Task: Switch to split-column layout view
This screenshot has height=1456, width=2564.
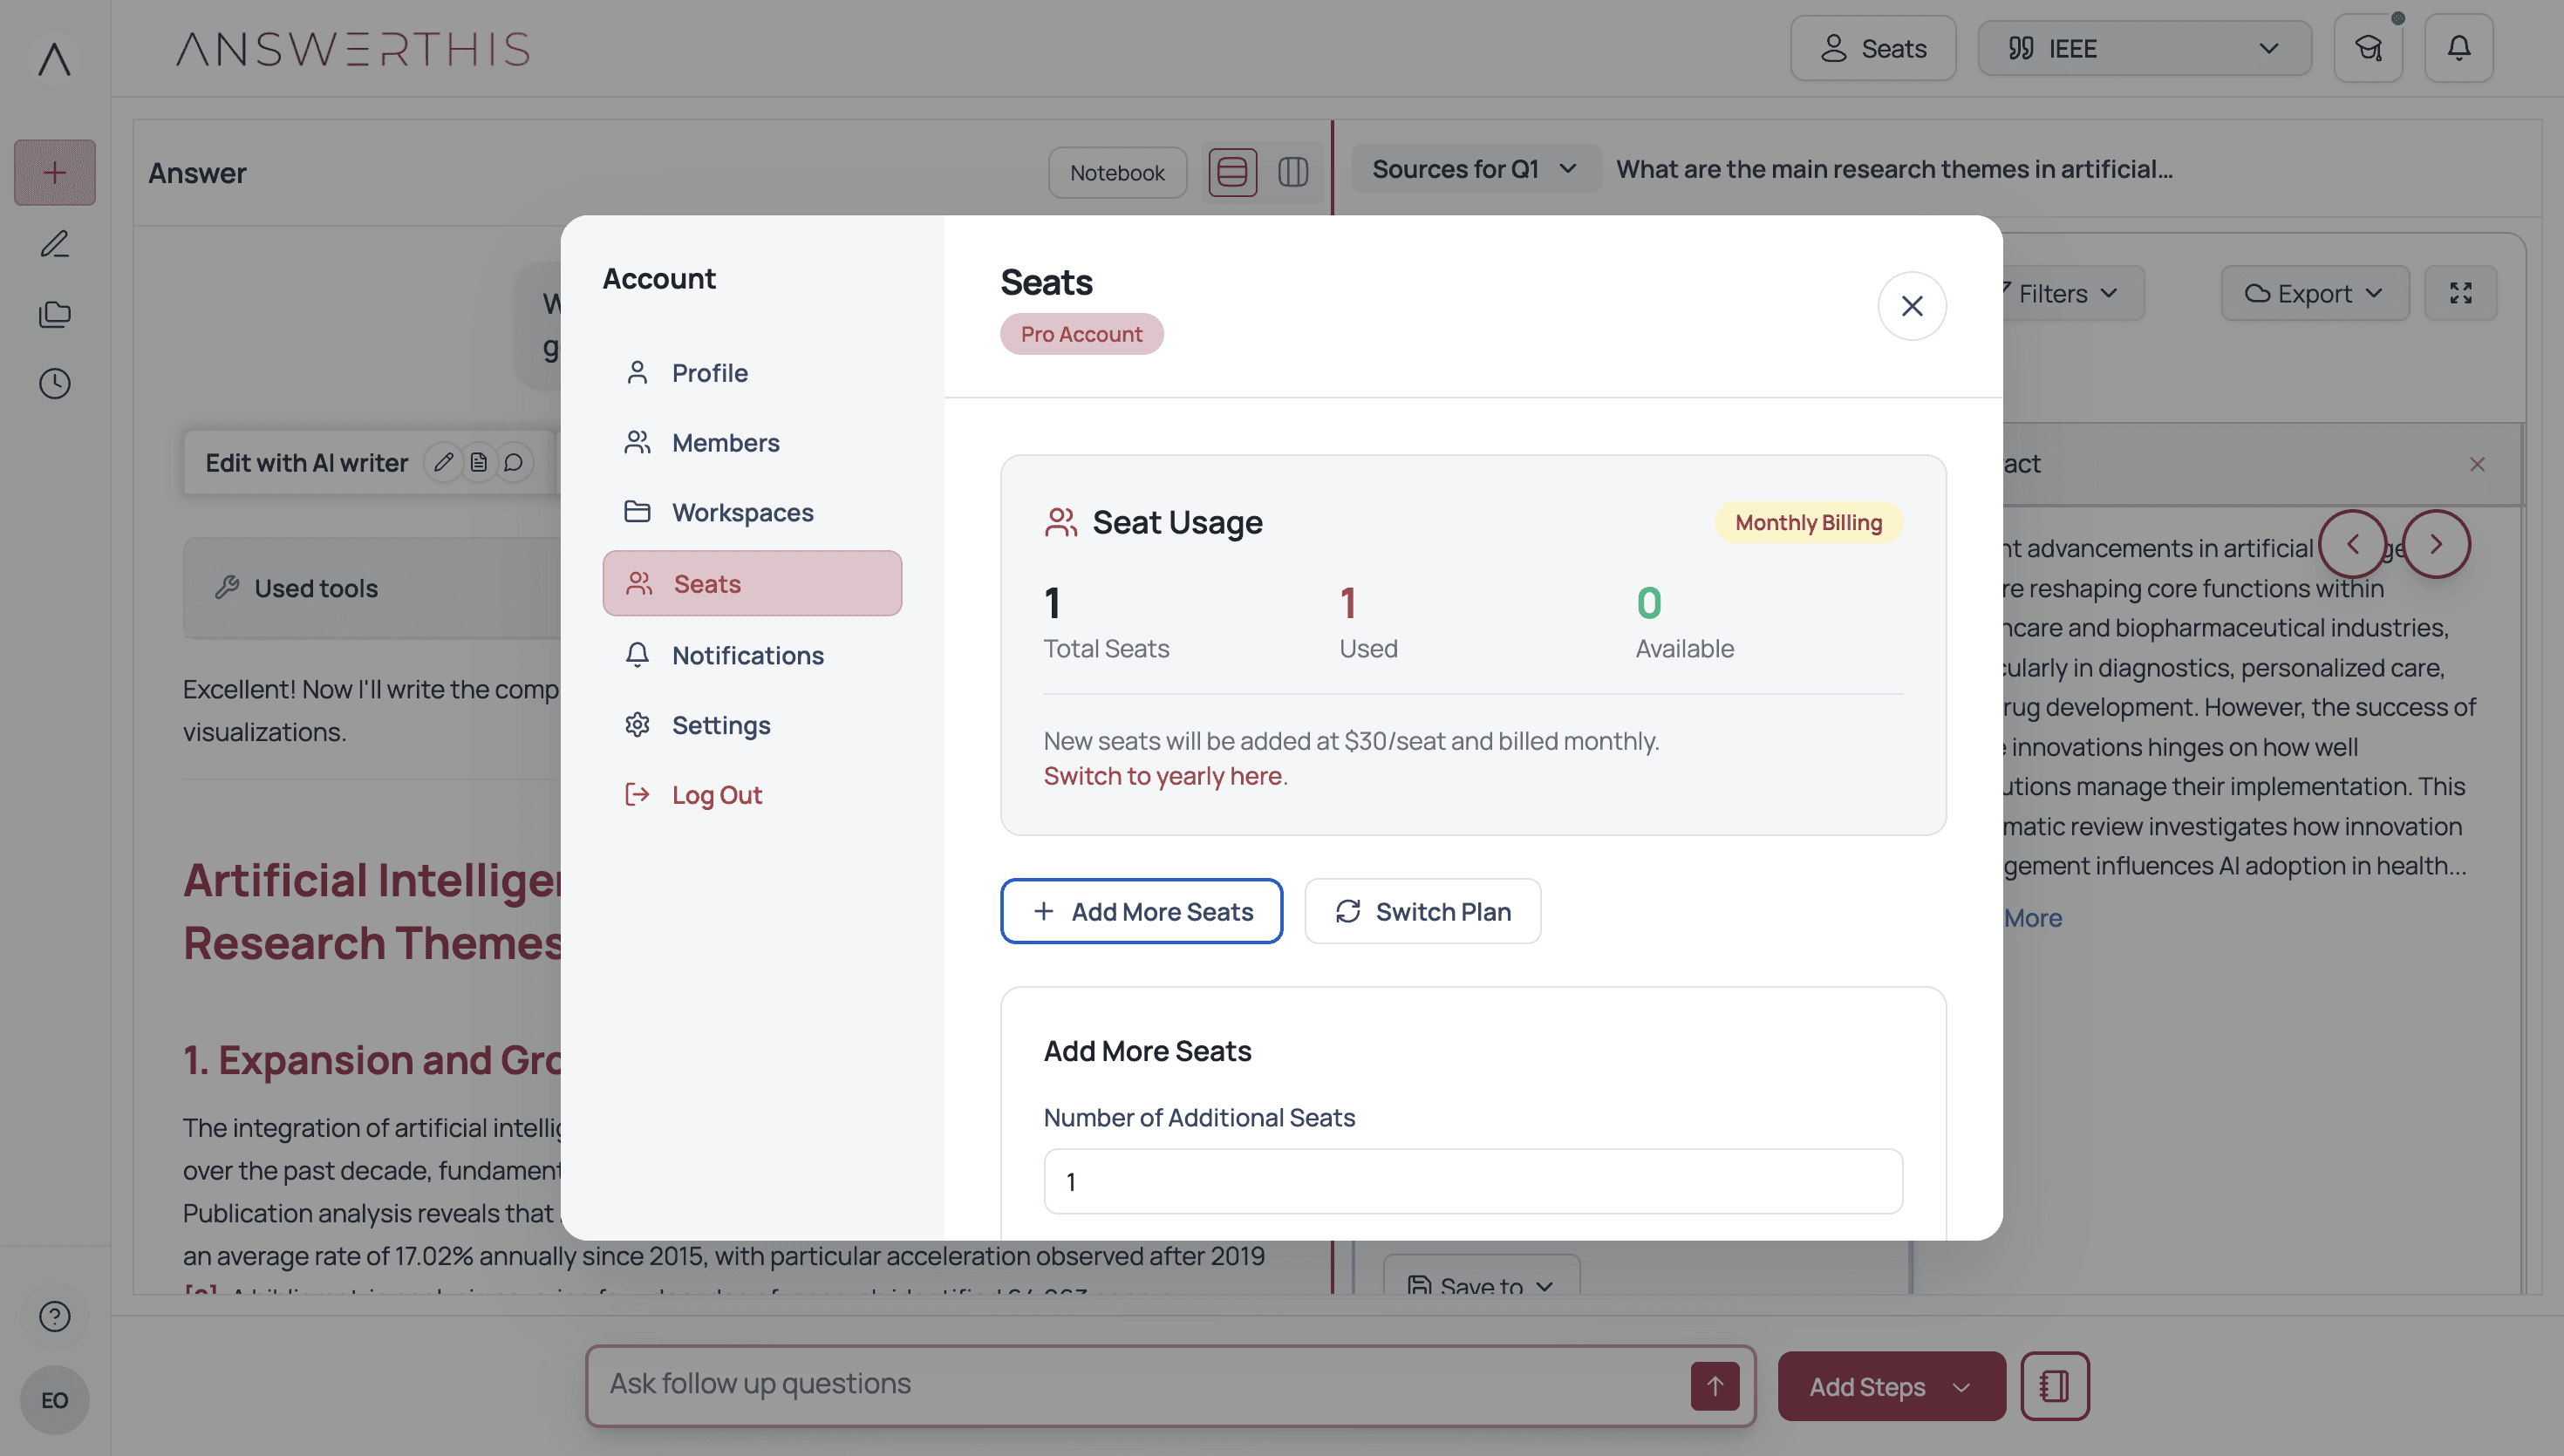Action: click(1292, 172)
